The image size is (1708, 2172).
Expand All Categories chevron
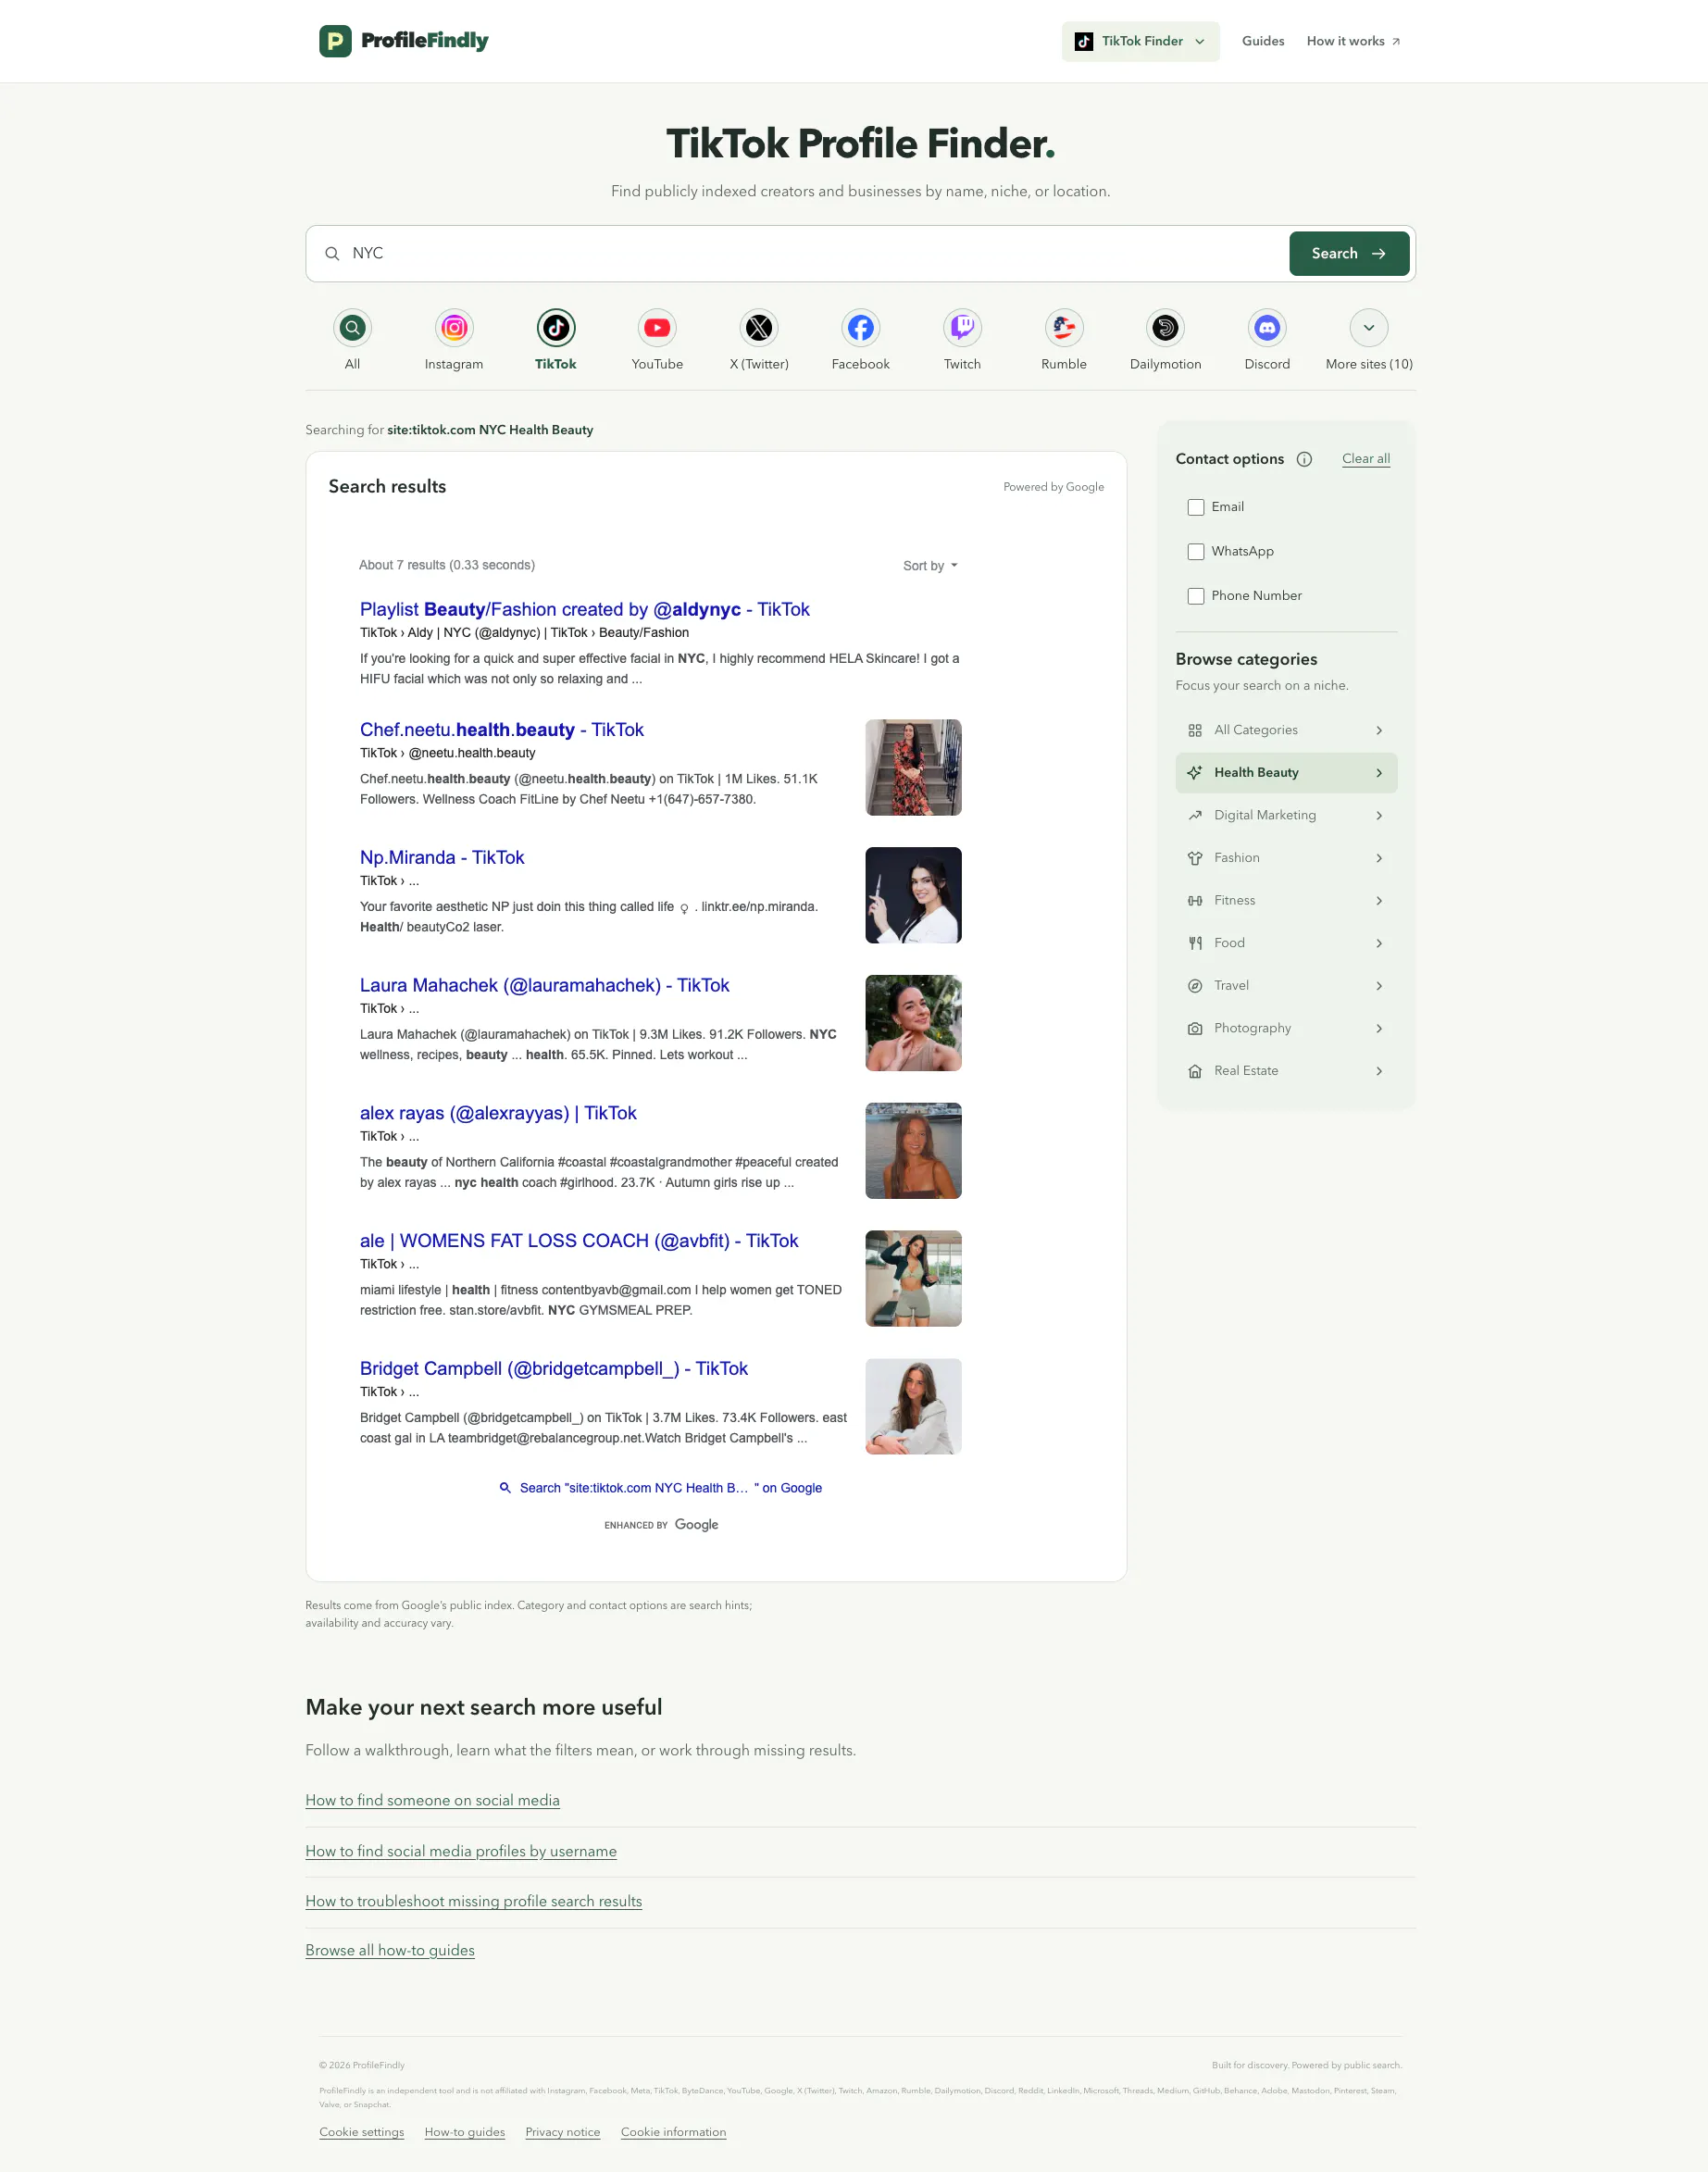click(x=1379, y=730)
